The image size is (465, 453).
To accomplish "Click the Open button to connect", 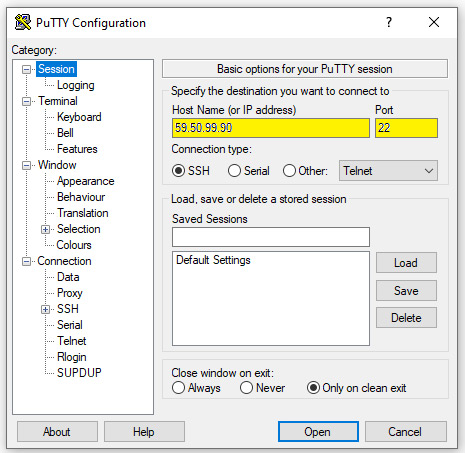I will 318,432.
